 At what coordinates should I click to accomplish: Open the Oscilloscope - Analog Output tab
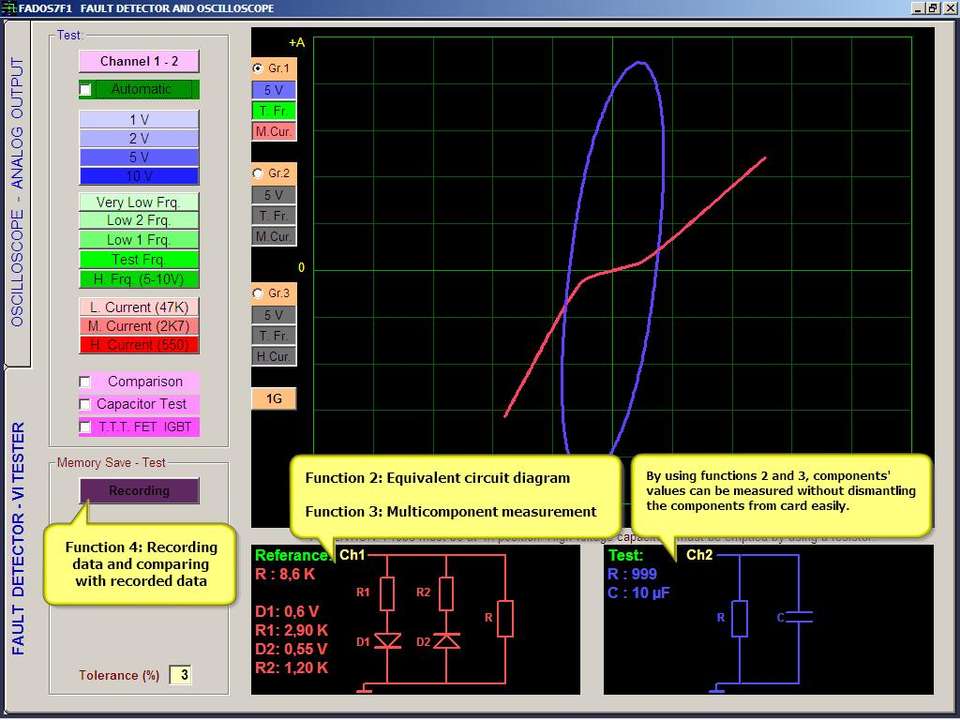coord(17,192)
